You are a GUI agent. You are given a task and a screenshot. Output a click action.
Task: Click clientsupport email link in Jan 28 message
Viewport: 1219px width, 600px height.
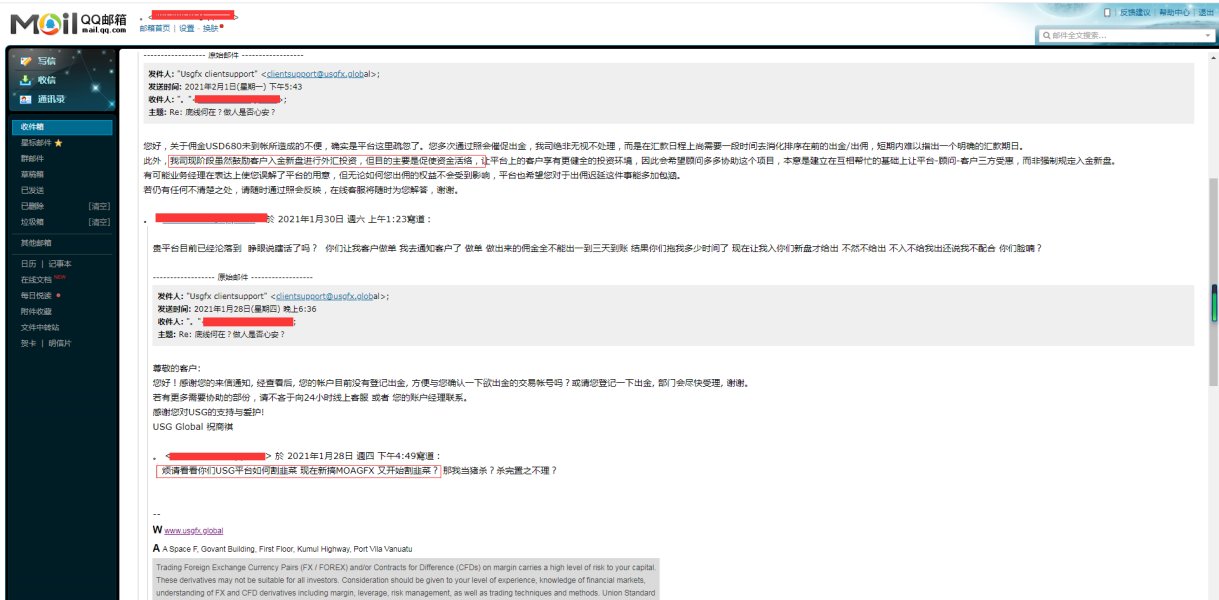(325, 296)
